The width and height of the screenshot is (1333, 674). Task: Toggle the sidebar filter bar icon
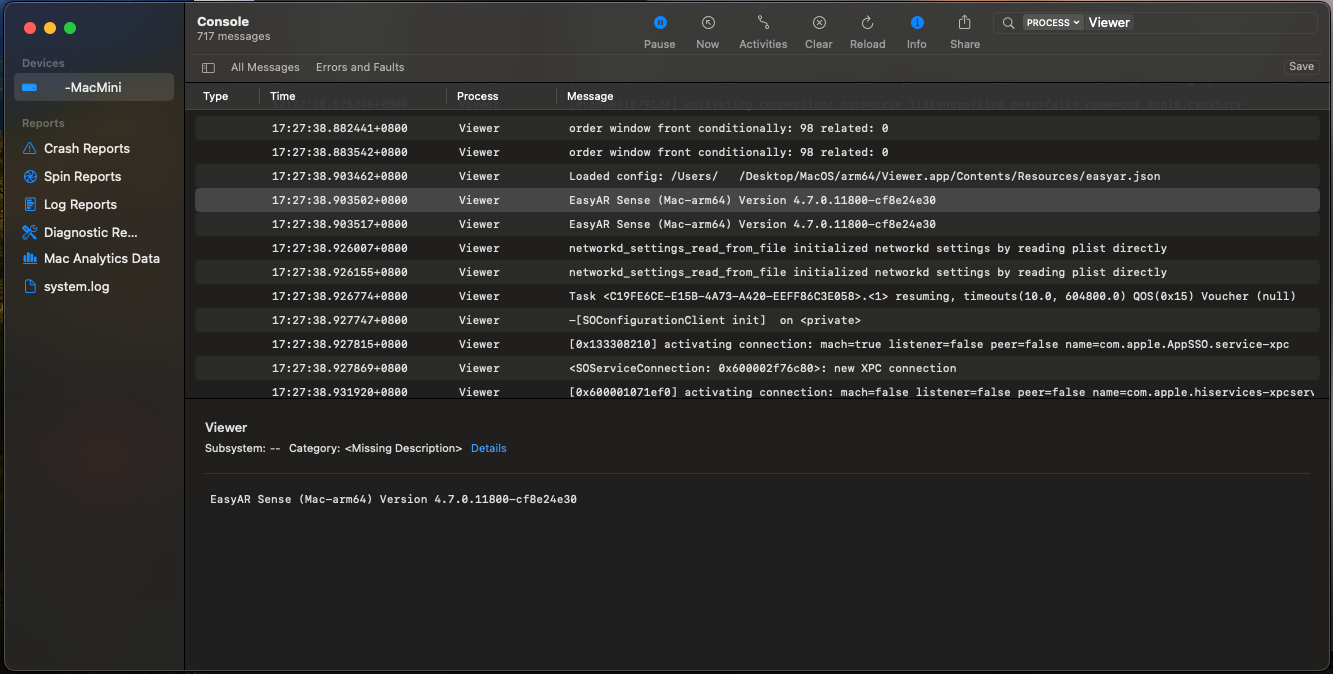pyautogui.click(x=208, y=68)
